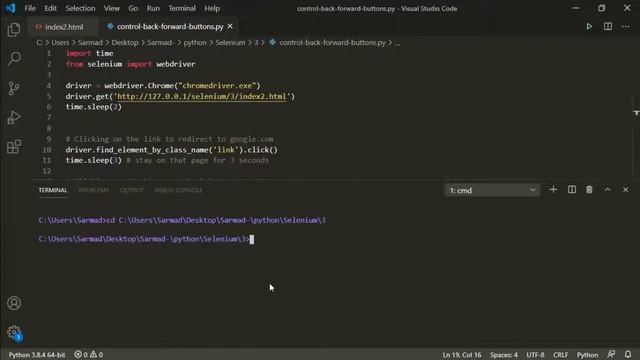Click 'Selenium' breadcrumb segment
The height and width of the screenshot is (360, 640).
(x=230, y=42)
